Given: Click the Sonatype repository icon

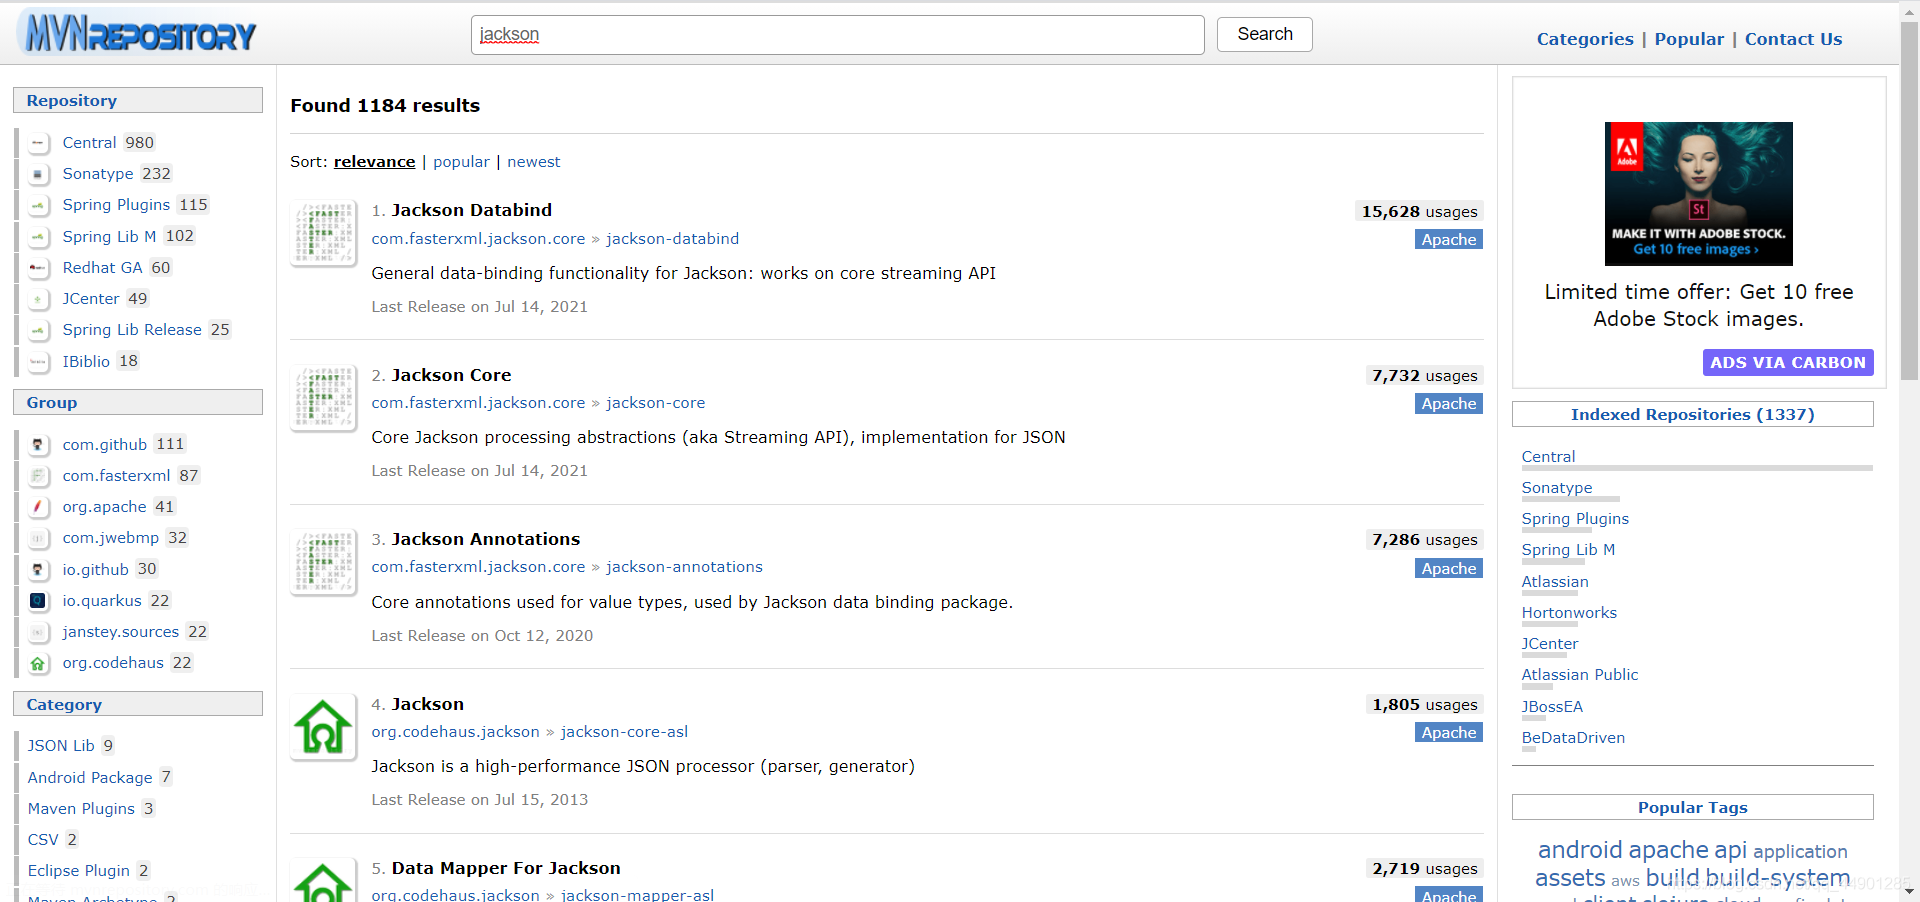Looking at the screenshot, I should click(38, 174).
